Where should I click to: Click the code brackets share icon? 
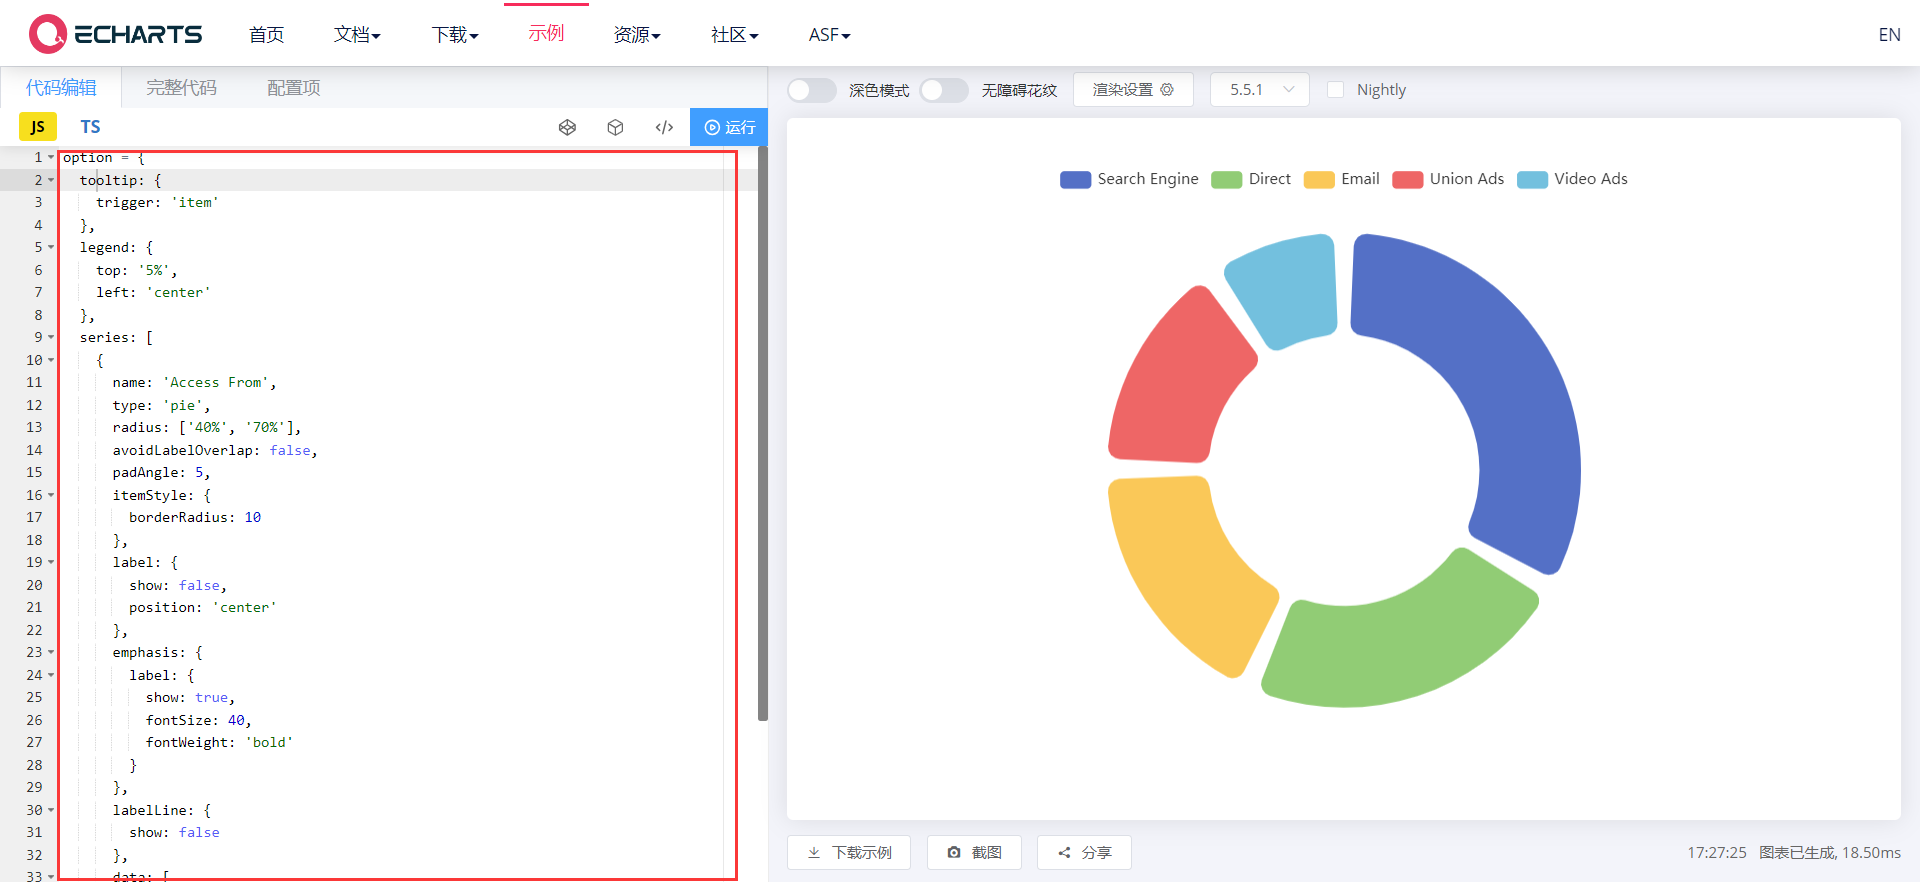[664, 127]
